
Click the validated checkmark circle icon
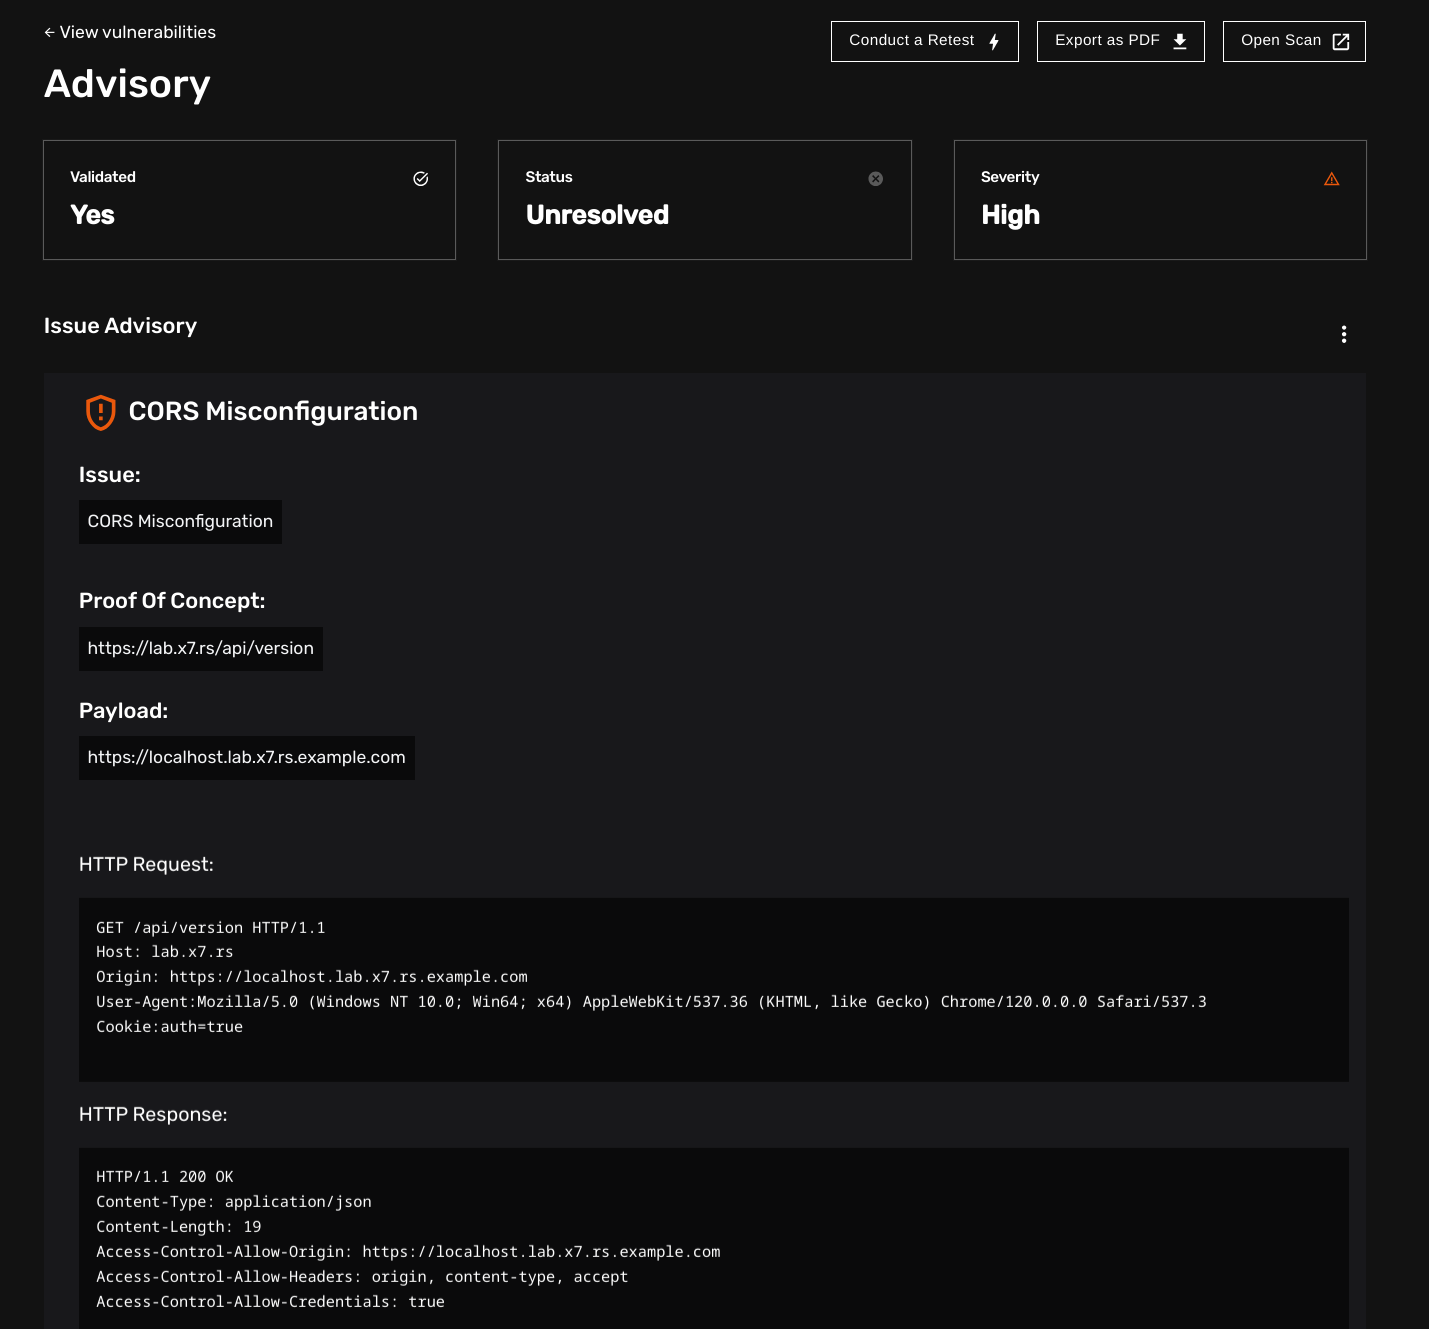click(421, 179)
